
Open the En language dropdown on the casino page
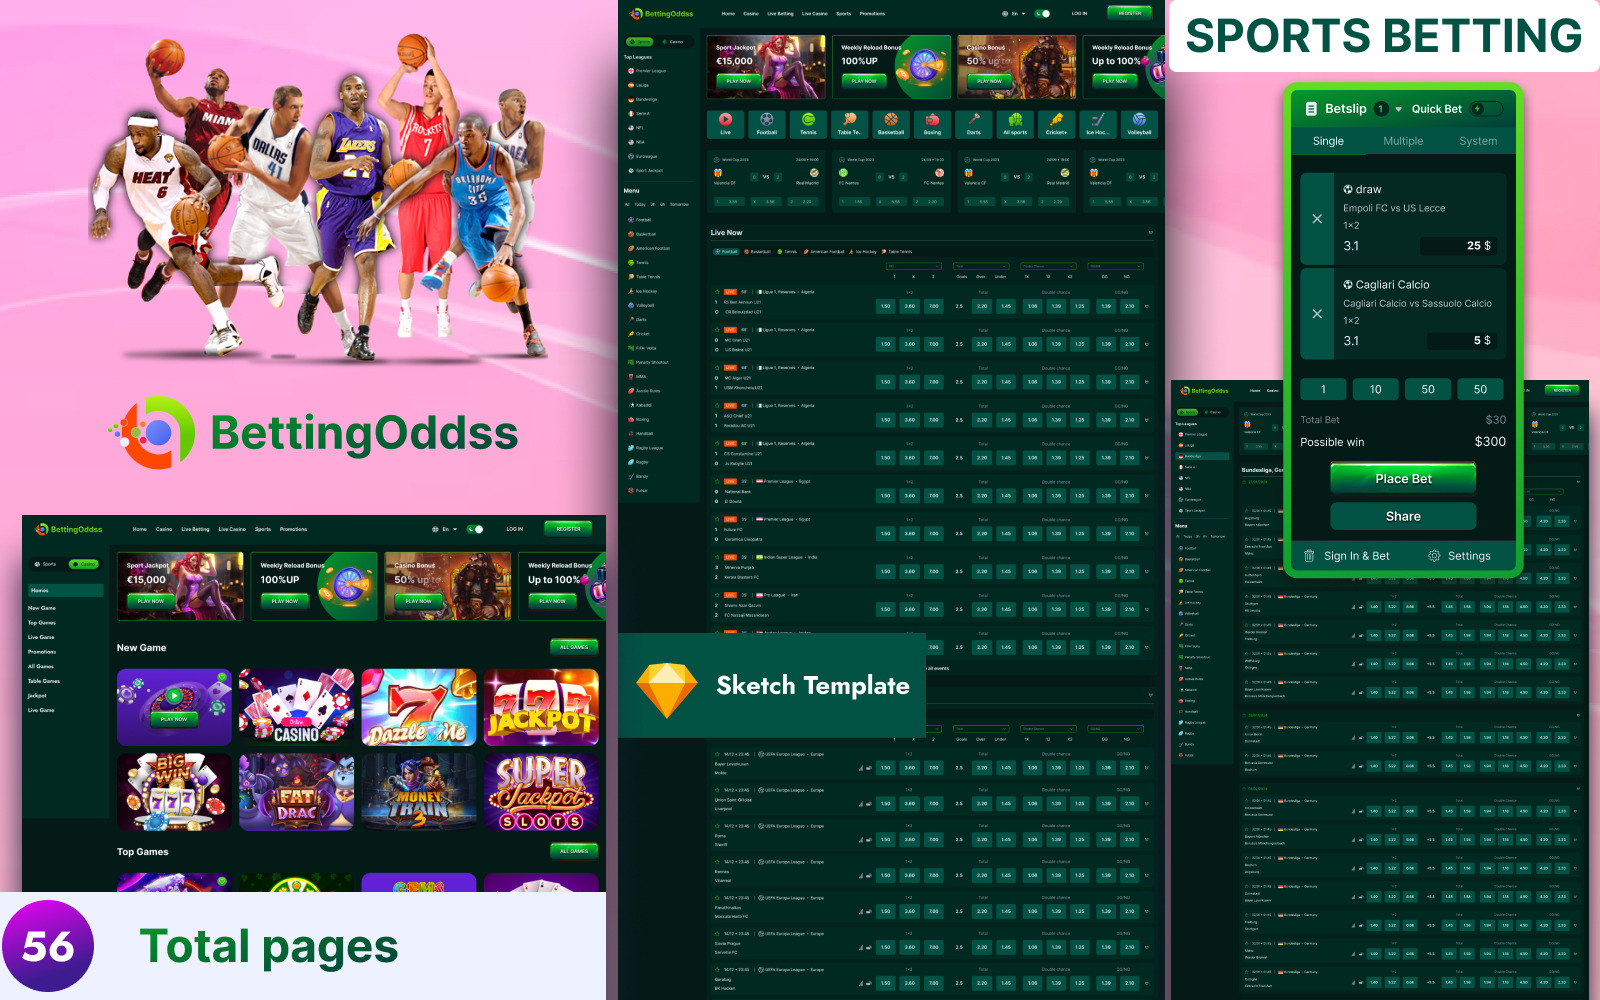coord(445,529)
